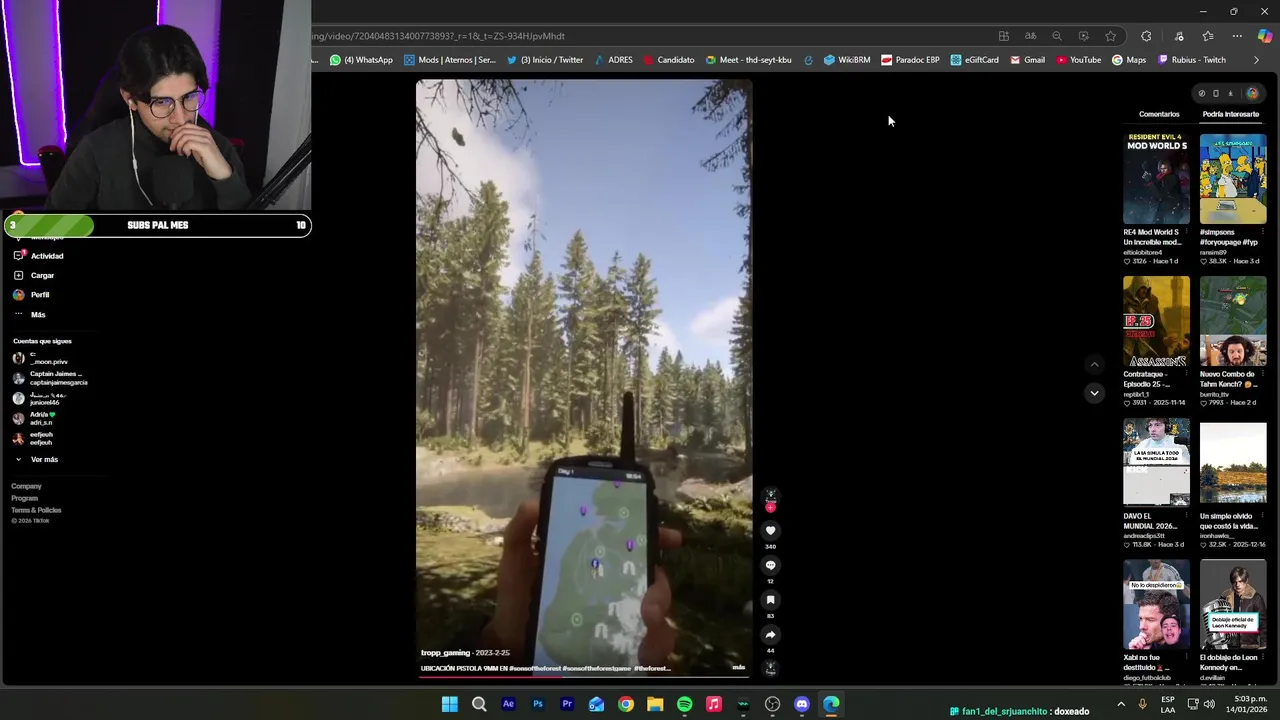Click the phone icon in the floating pill
The height and width of the screenshot is (720, 1280).
point(1216,93)
